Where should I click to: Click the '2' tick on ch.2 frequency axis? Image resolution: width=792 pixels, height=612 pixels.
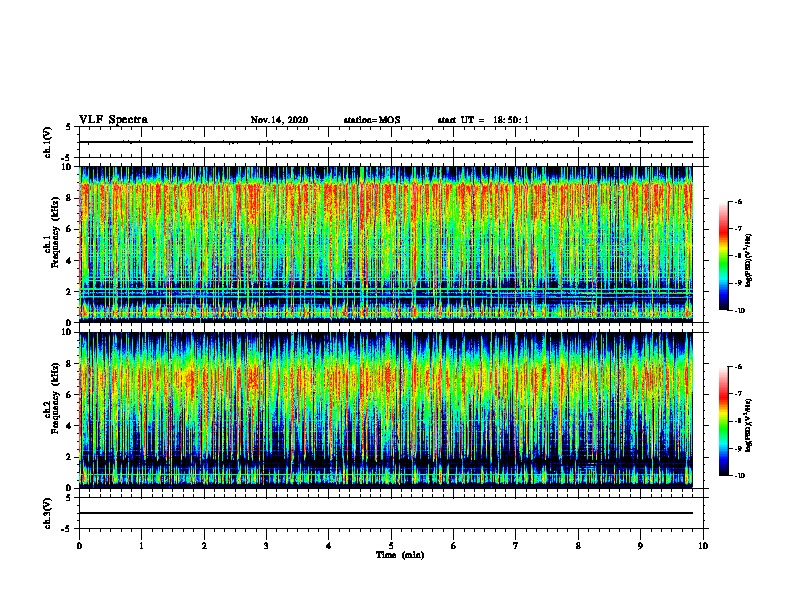point(69,457)
